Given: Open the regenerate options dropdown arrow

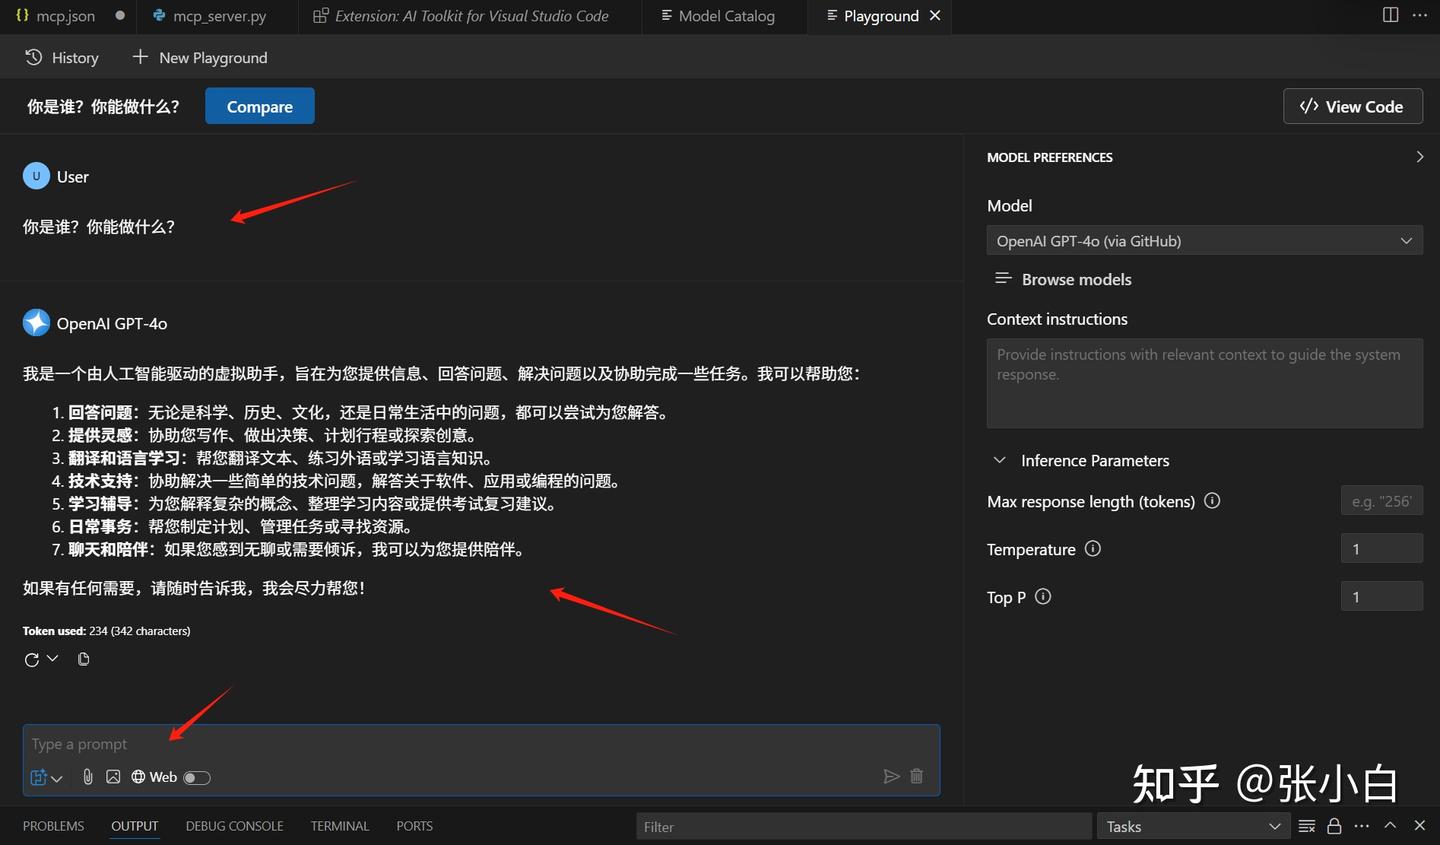Looking at the screenshot, I should click(53, 658).
